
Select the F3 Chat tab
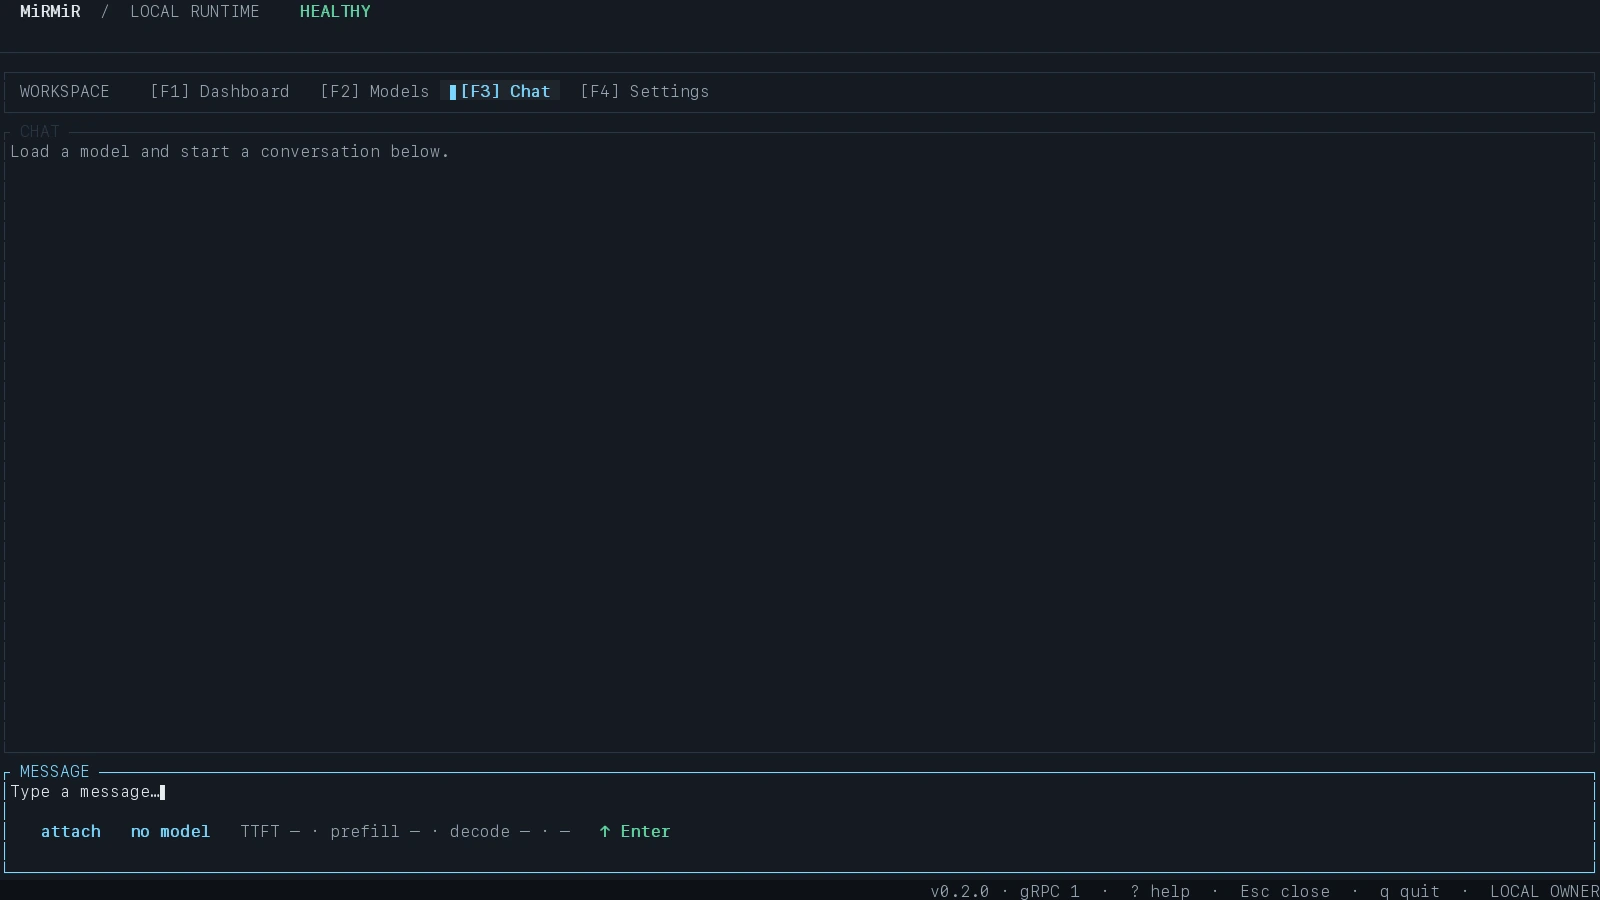tap(500, 91)
